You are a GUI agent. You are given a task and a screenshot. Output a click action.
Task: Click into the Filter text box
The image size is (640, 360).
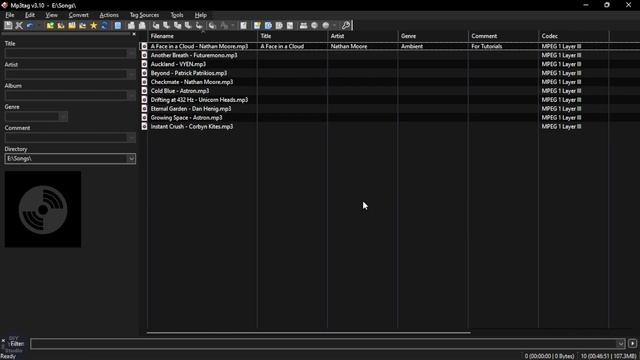click(323, 344)
